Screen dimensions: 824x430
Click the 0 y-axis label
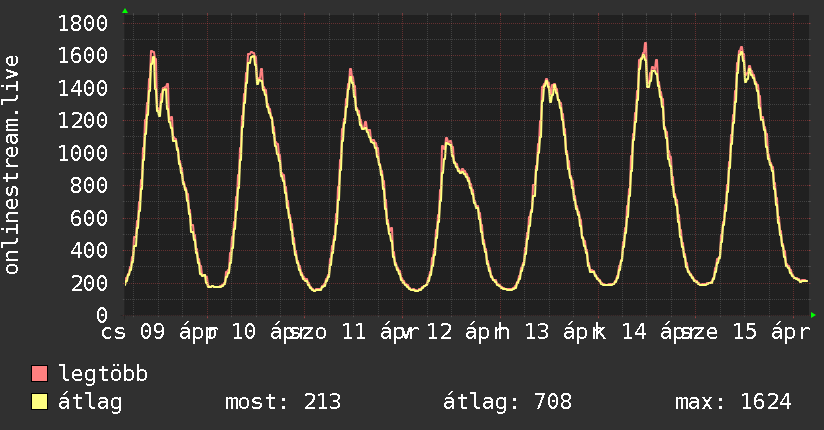click(102, 315)
